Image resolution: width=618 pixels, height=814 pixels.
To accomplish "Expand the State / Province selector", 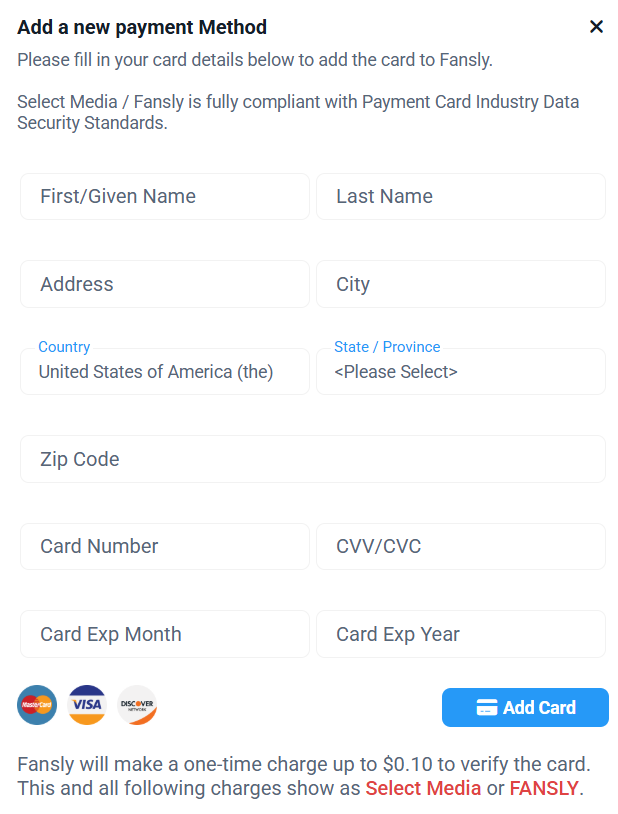I will point(461,371).
